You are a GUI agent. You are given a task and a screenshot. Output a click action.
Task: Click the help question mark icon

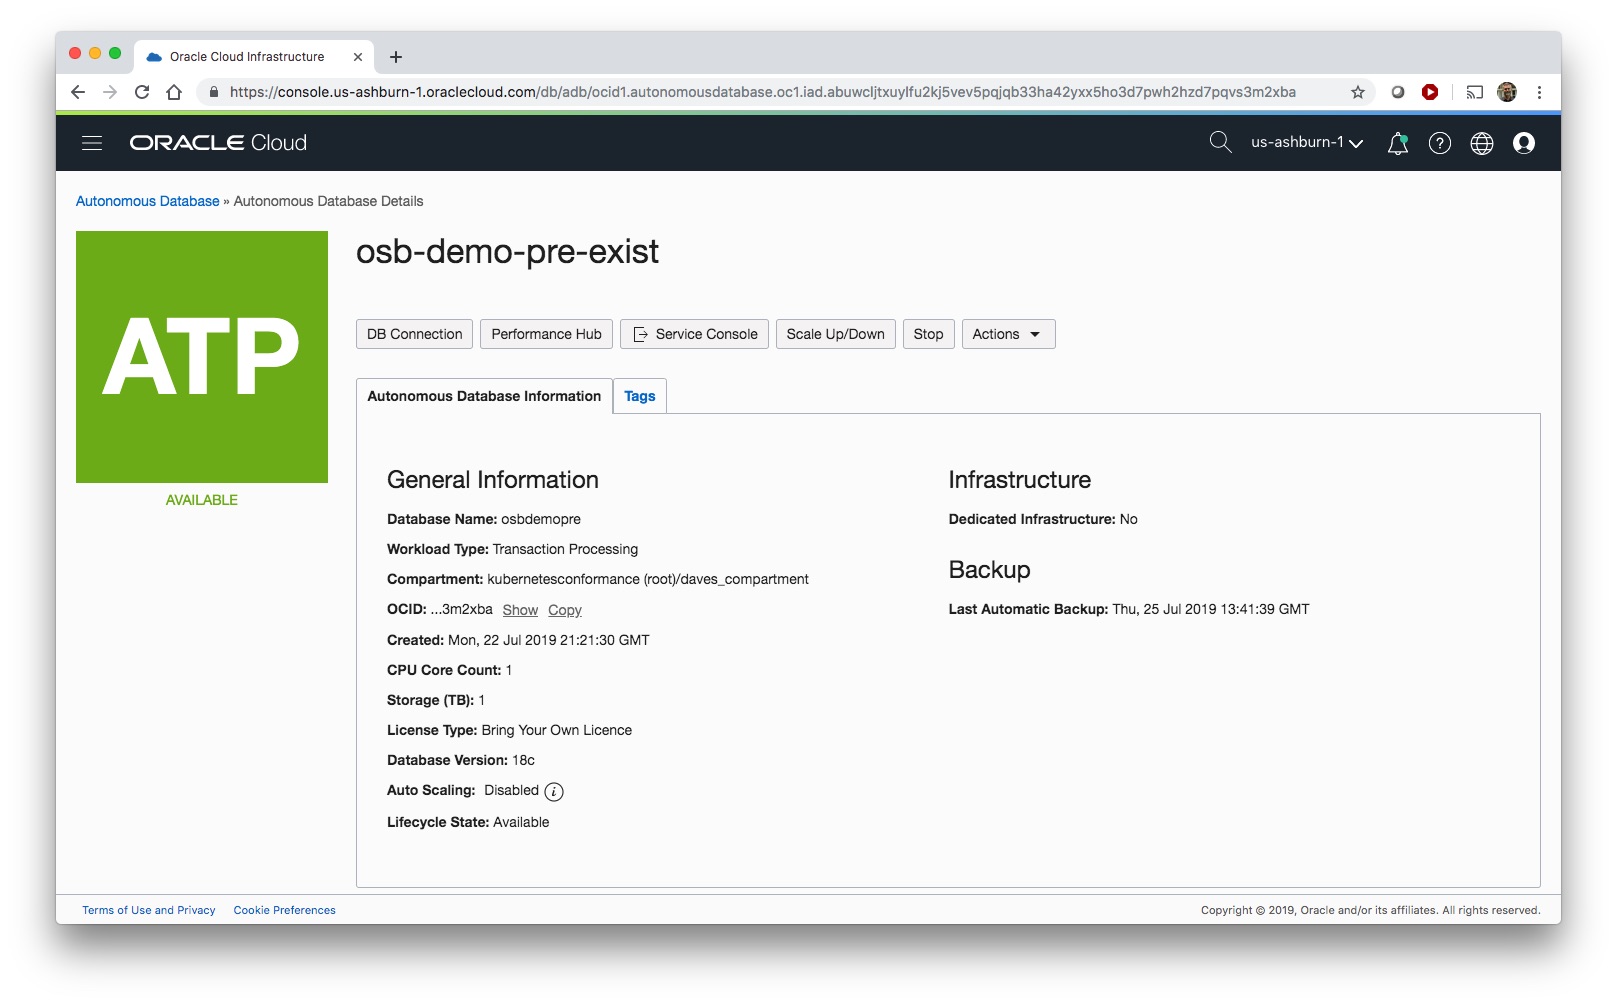(1439, 143)
